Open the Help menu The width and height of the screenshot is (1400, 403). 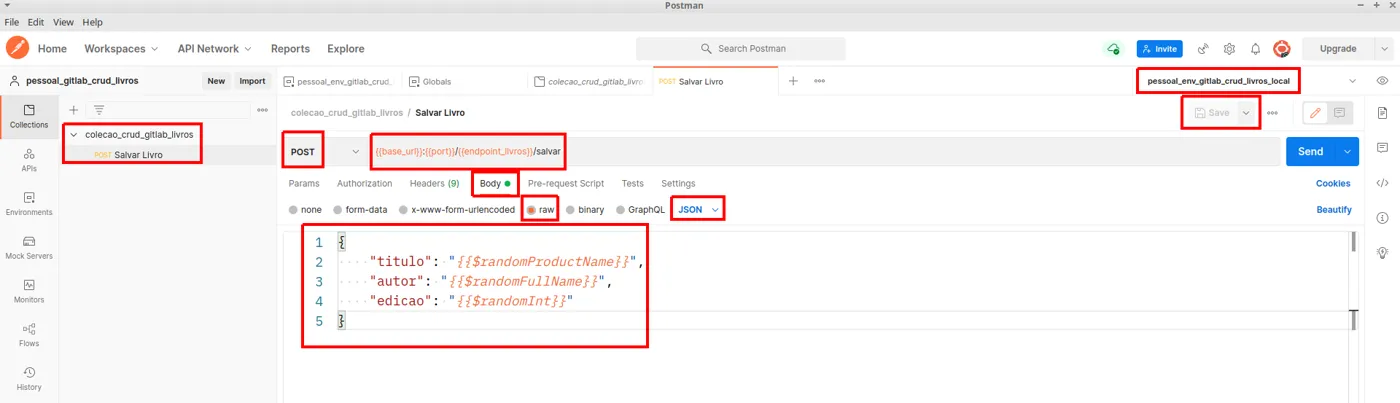coord(92,22)
